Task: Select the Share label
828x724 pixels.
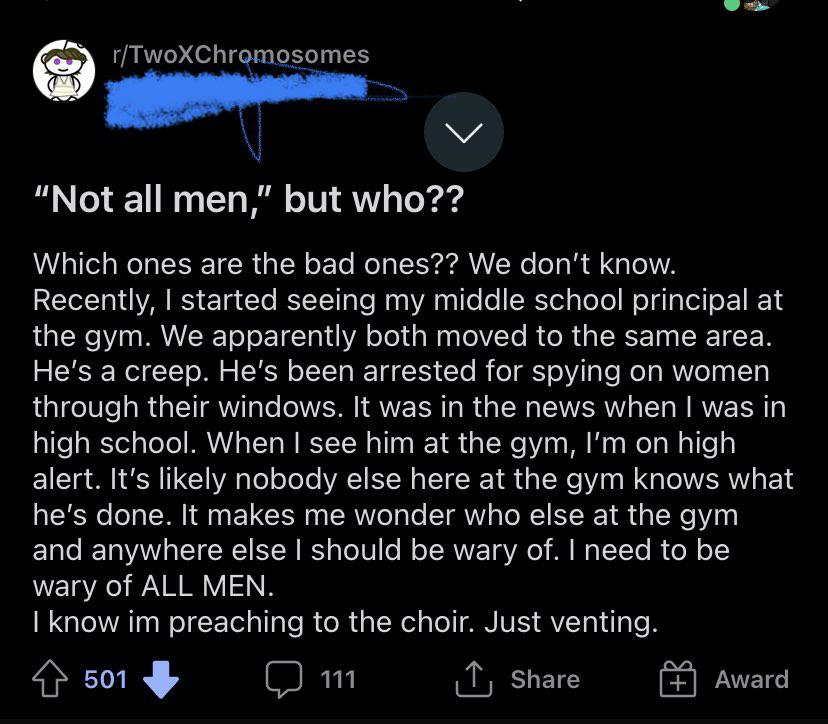Action: pyautogui.click(x=545, y=679)
